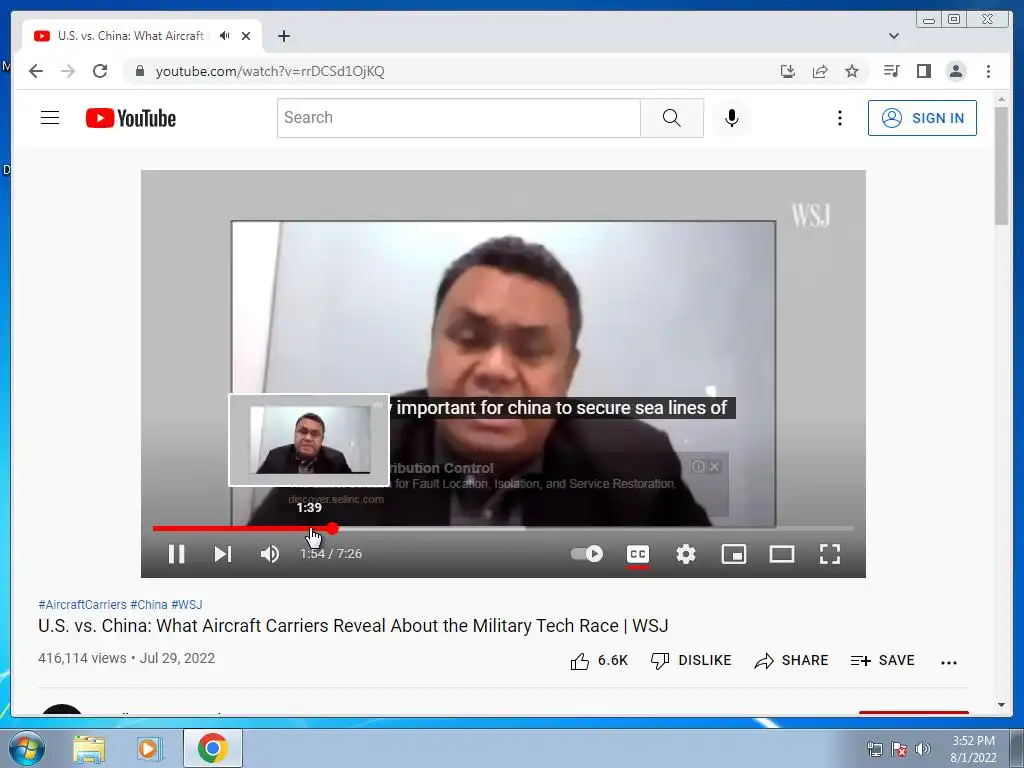The image size is (1024, 768).
Task: Click SAVE to playlist button
Action: pos(882,661)
